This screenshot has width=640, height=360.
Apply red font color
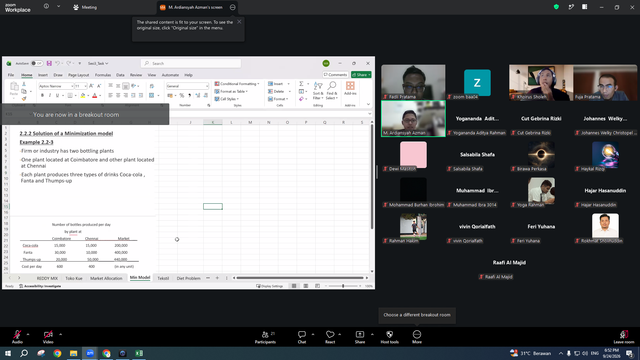point(95,96)
